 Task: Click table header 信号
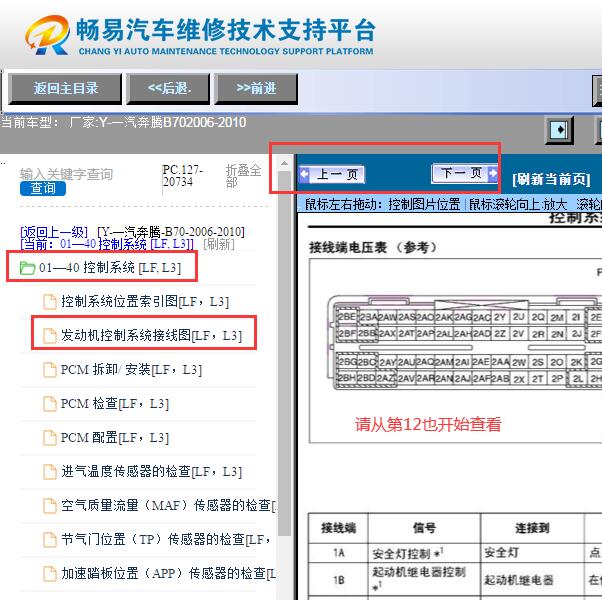[x=424, y=528]
